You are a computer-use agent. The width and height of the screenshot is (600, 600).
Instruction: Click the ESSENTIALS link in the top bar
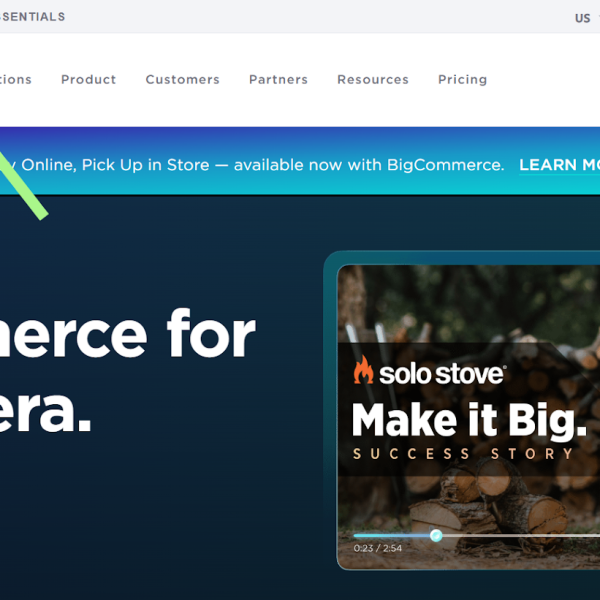33,17
